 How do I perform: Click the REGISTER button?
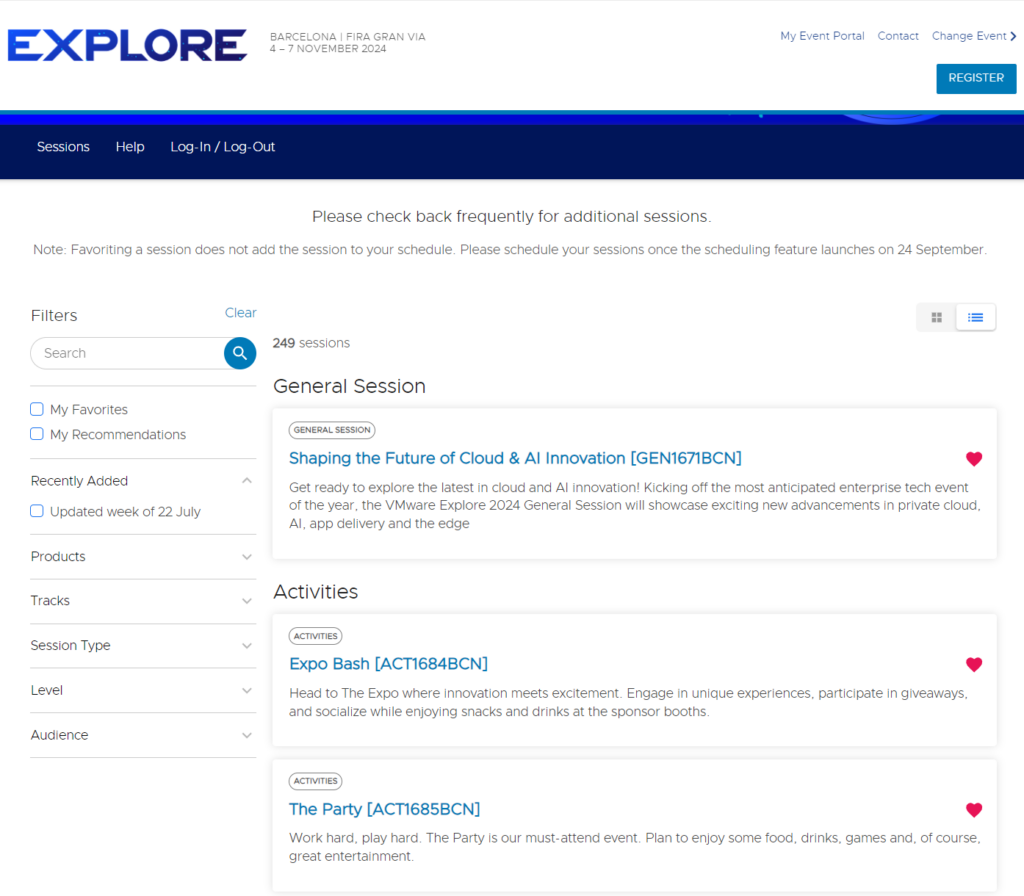[x=976, y=78]
